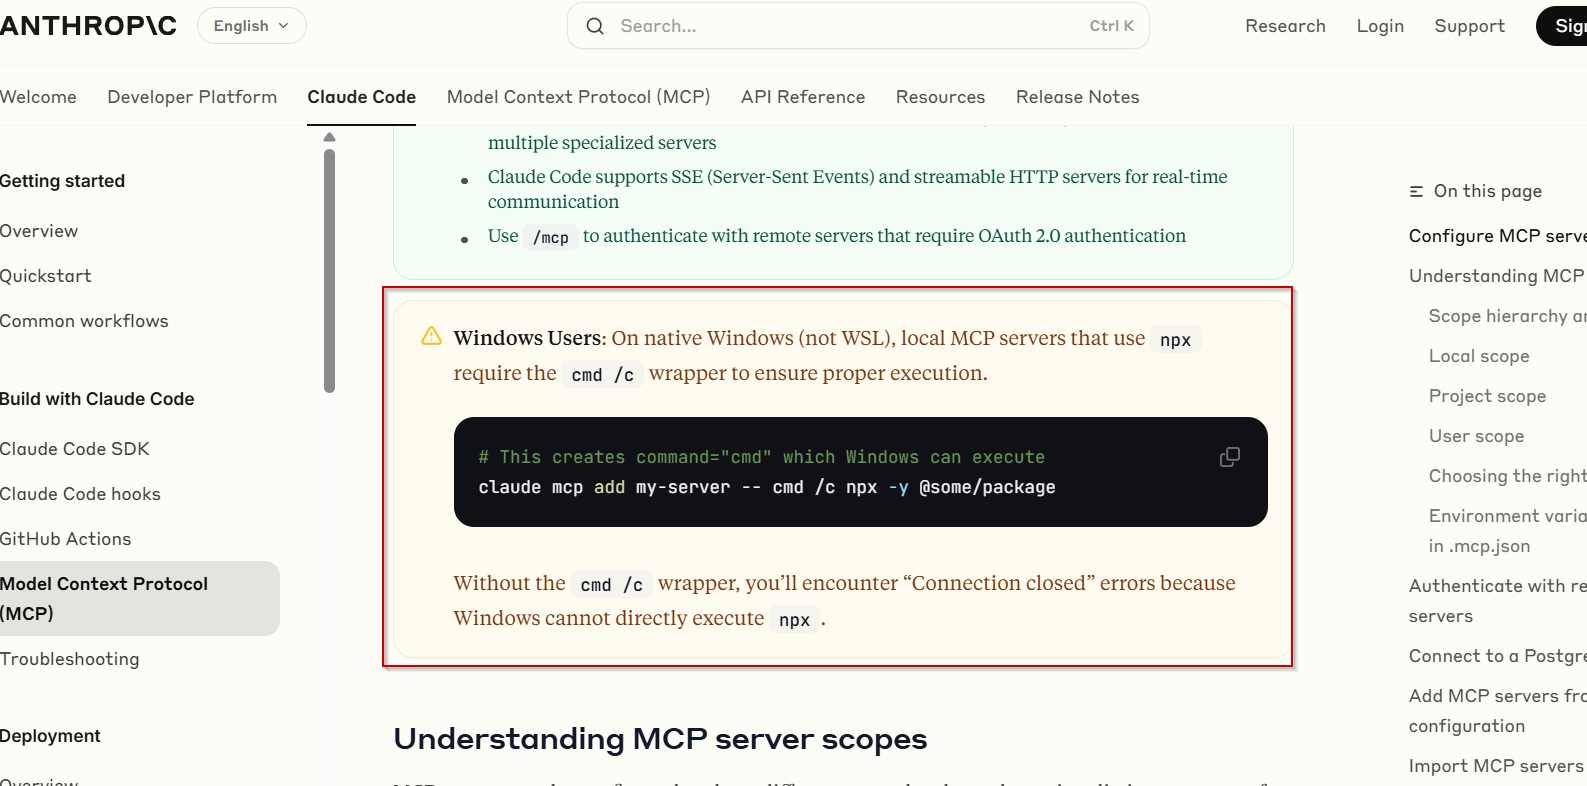Click the search magnifier icon
Screen dimensions: 1587x786
(x=595, y=26)
